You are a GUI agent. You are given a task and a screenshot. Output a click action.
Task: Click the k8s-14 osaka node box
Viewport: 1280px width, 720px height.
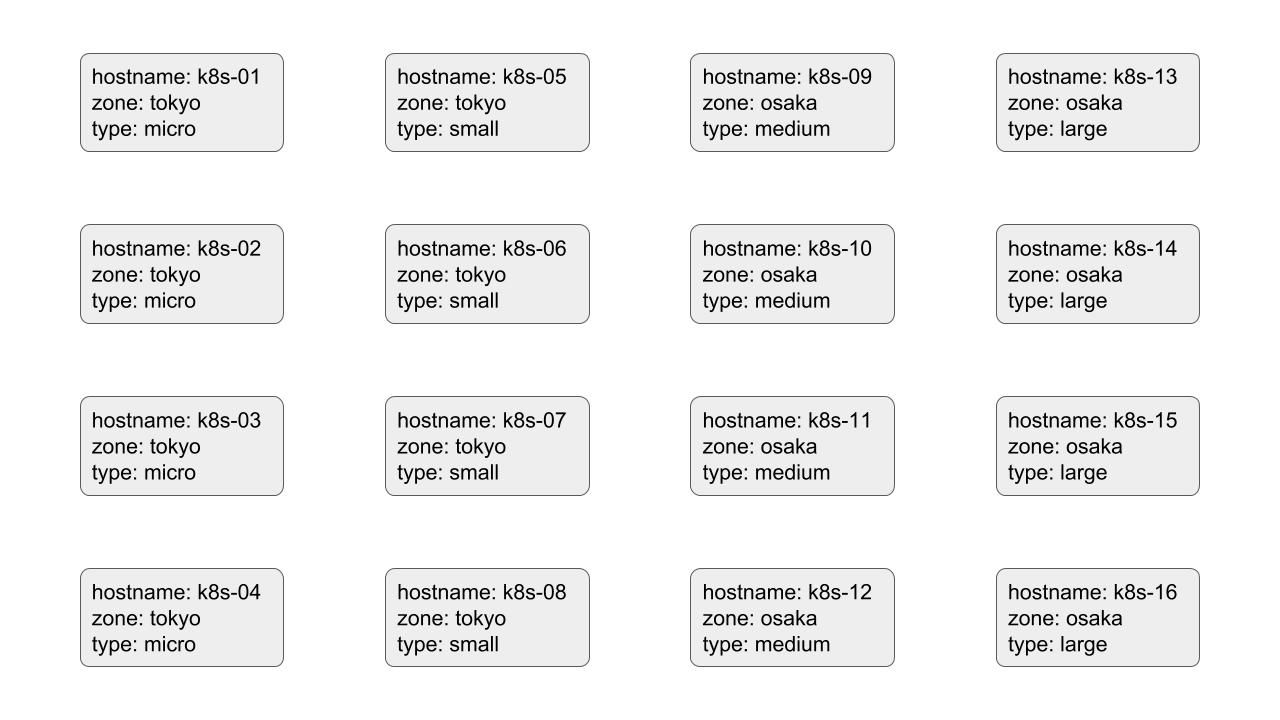[x=1098, y=274]
